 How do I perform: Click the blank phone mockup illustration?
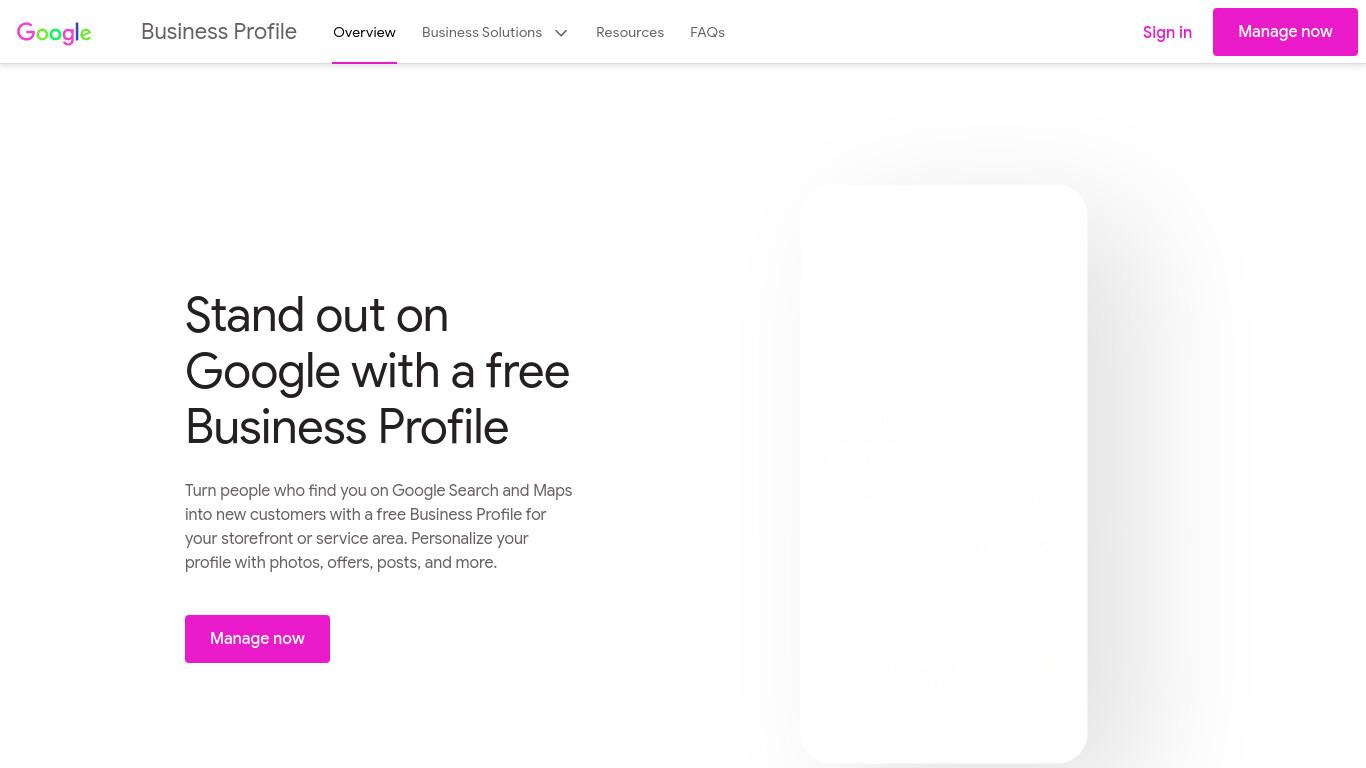pos(944,473)
